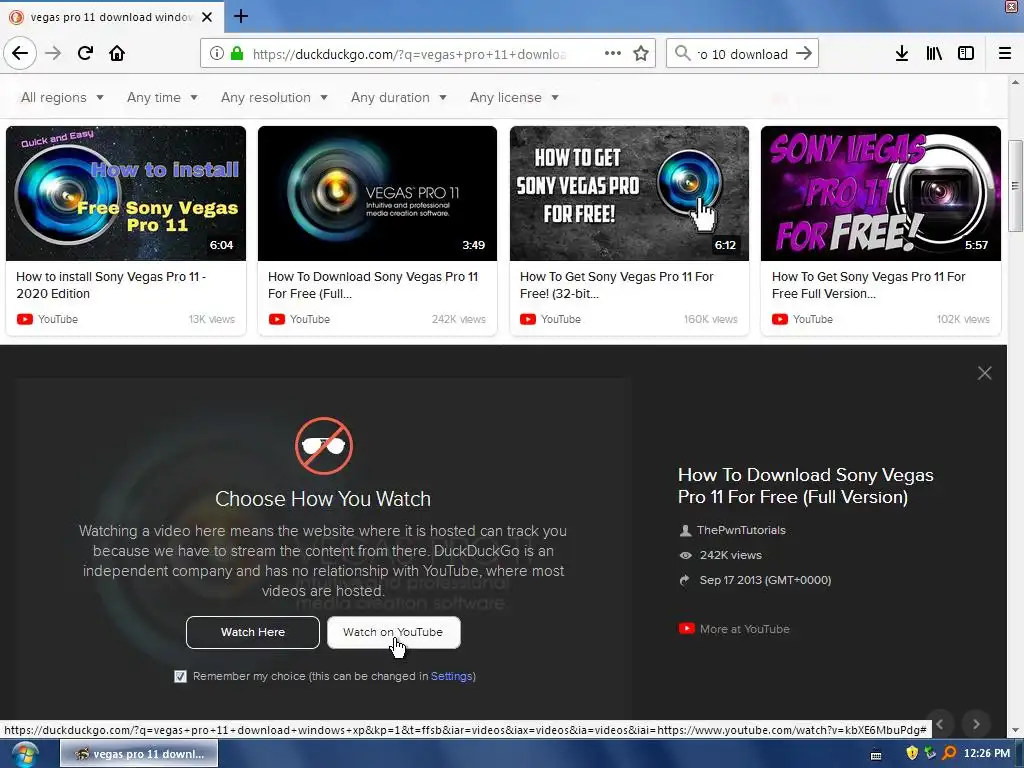The width and height of the screenshot is (1024, 768).
Task: Click the taskbar clock 12:26 PM
Action: (987, 754)
